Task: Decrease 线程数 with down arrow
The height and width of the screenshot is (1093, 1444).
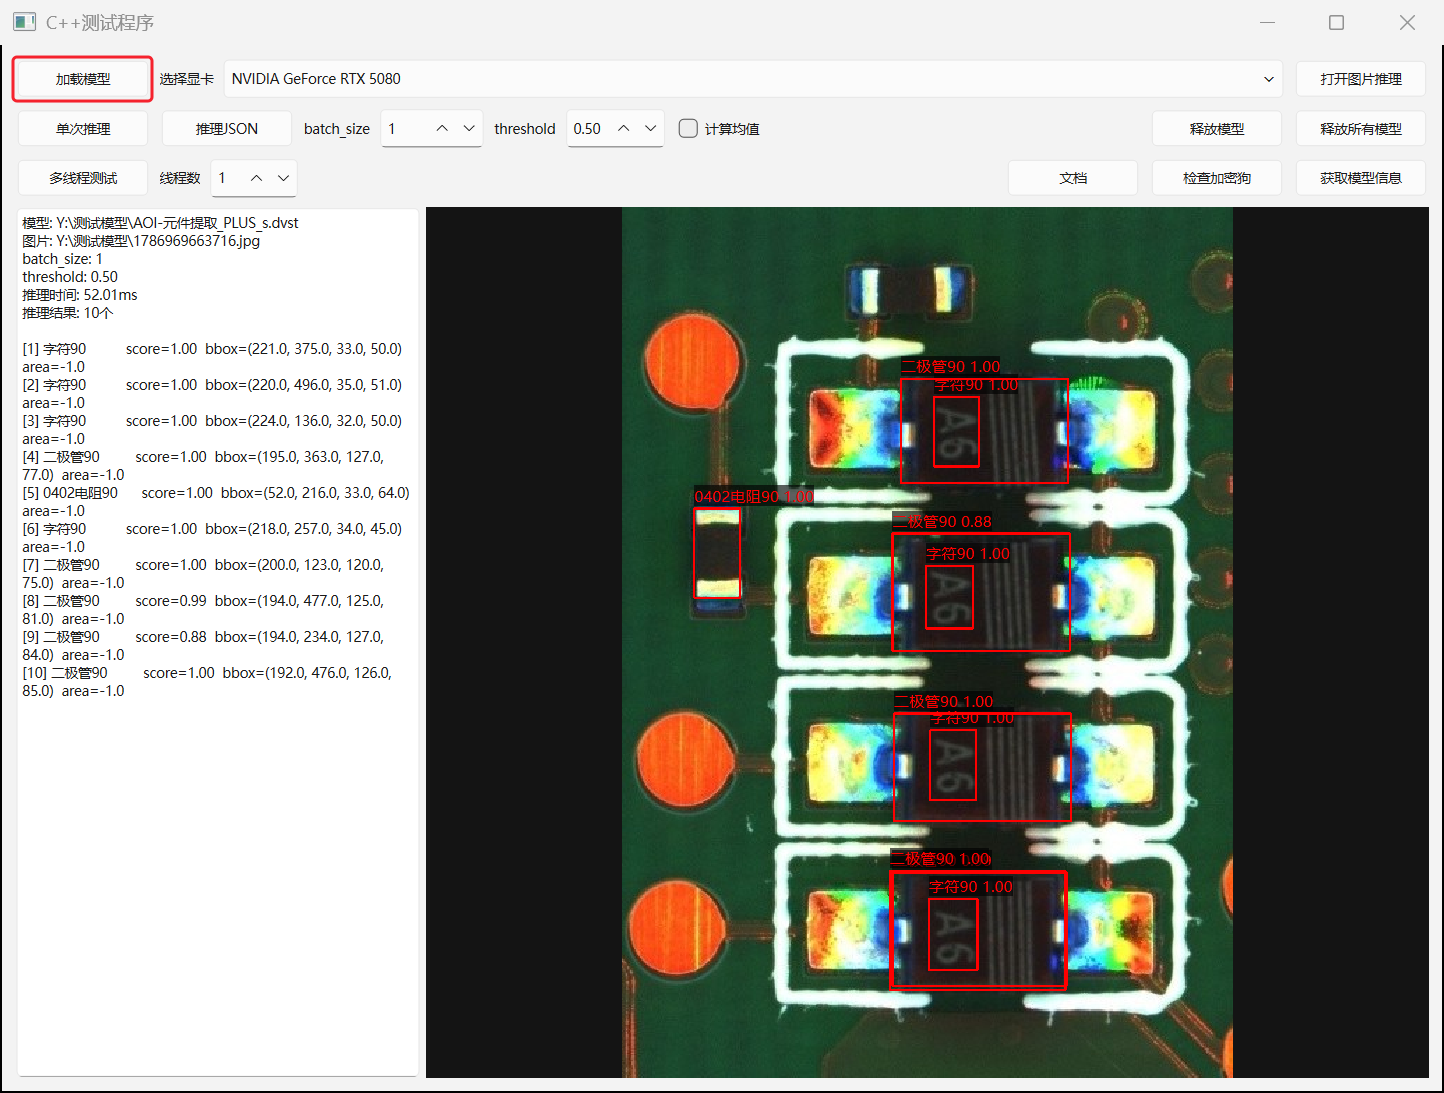Action: [x=284, y=178]
